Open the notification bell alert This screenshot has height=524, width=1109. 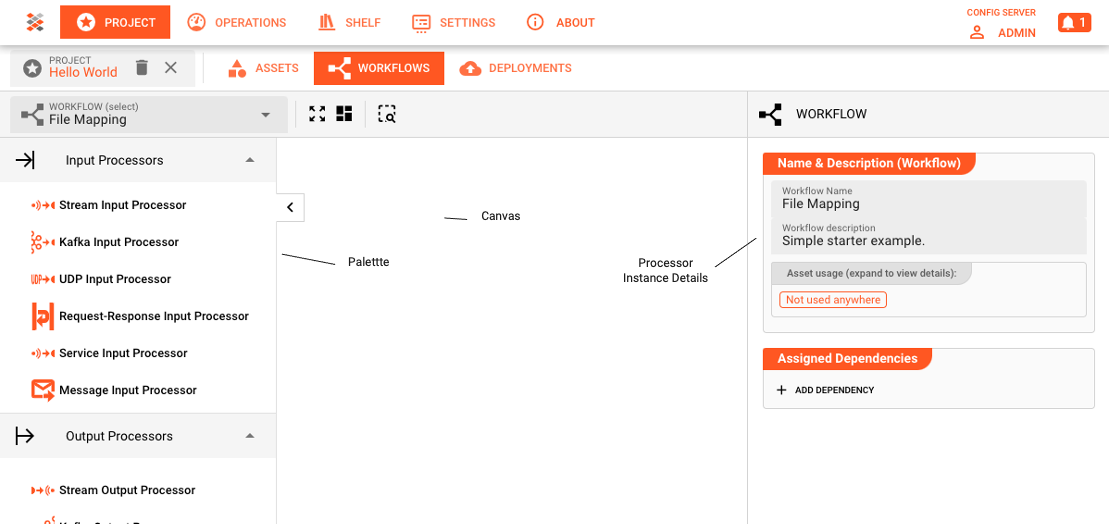pos(1074,22)
